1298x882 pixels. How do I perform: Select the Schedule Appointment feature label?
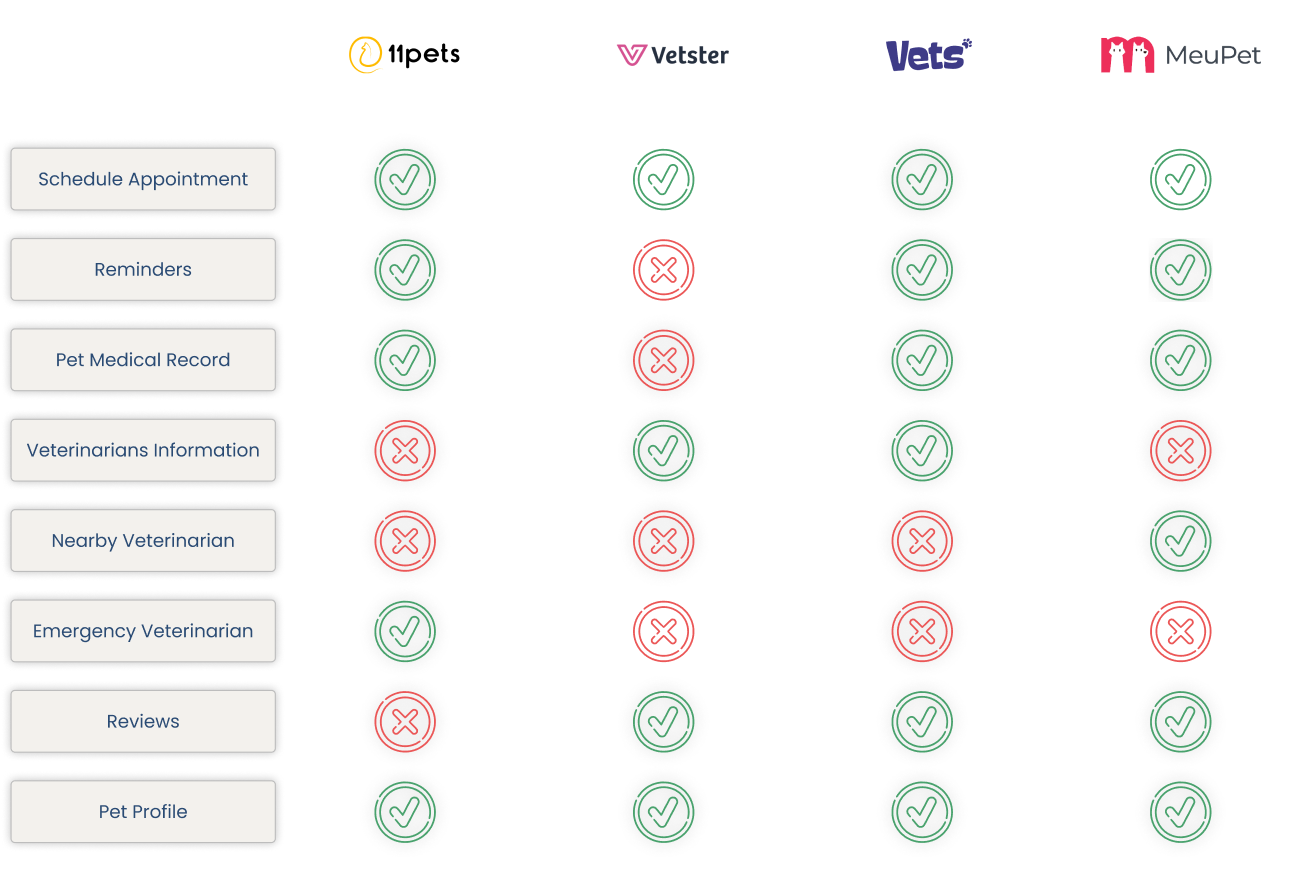143,179
